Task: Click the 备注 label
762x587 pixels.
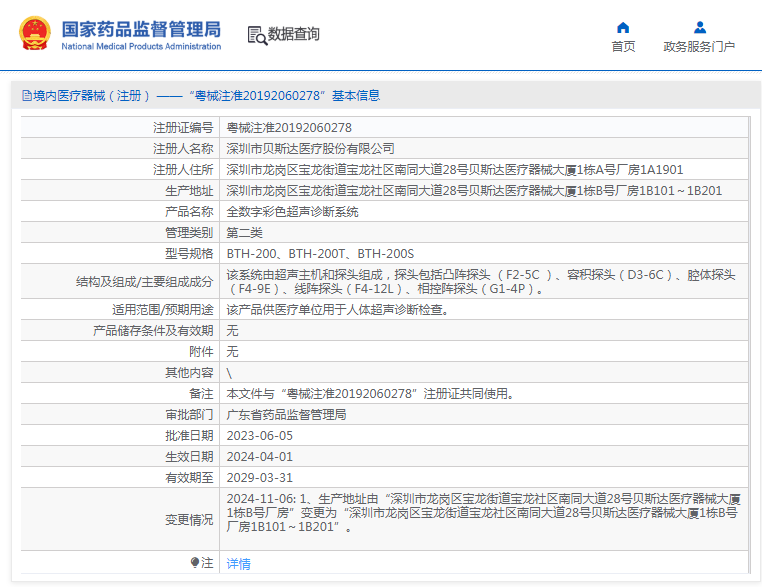Action: 201,394
